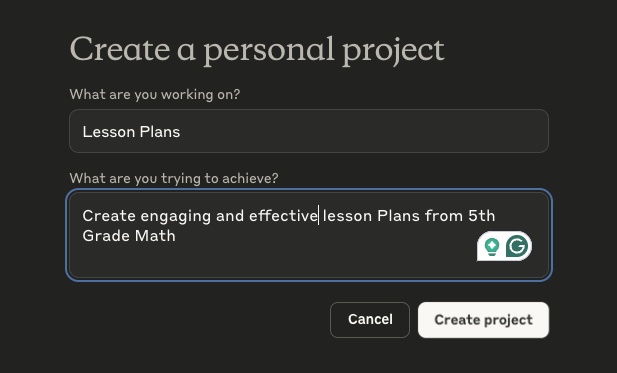Place cursor on 'Math' in the description
The image size is (617, 373).
point(155,236)
